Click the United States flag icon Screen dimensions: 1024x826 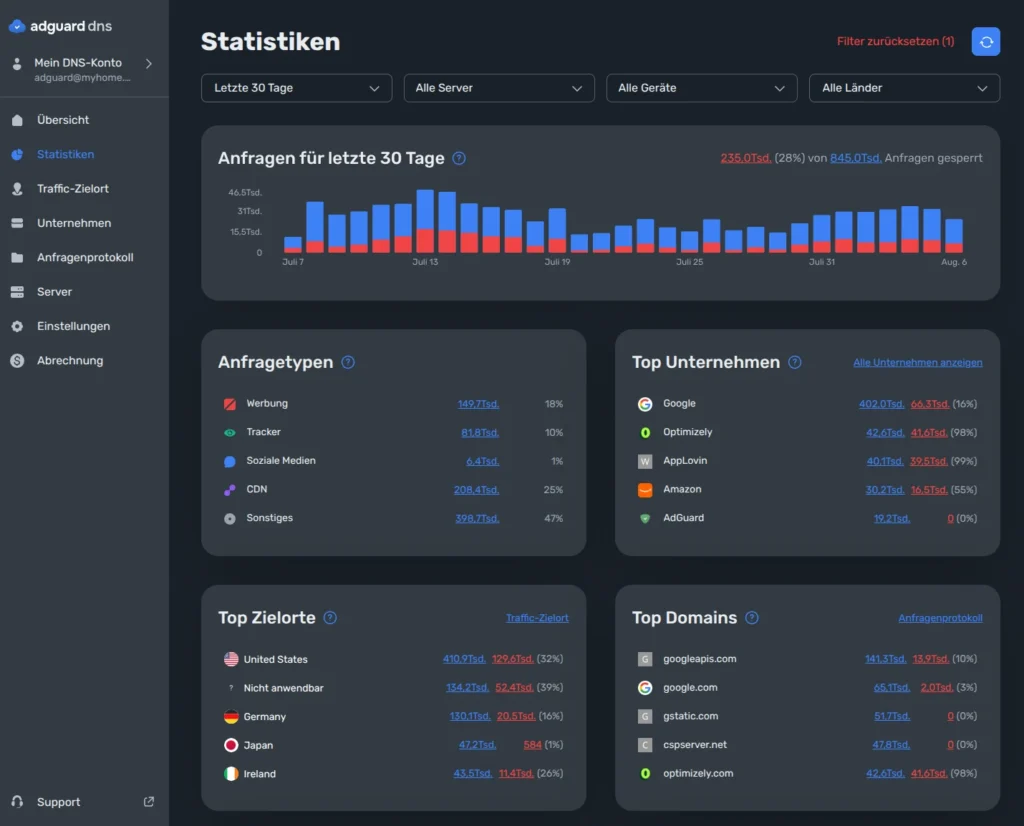(231, 659)
